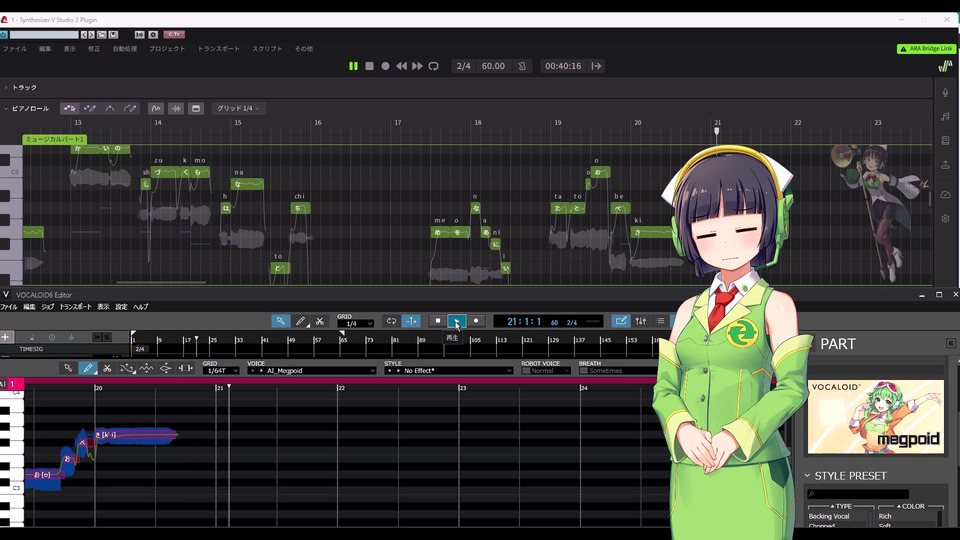Click the VOCALOID6 record button

point(476,321)
